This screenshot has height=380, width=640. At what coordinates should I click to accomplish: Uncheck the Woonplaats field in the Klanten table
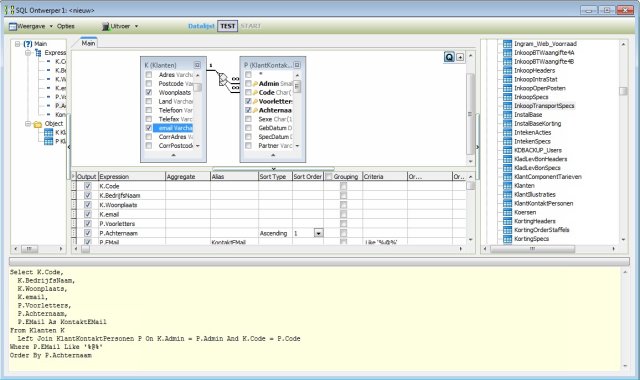pyautogui.click(x=149, y=93)
